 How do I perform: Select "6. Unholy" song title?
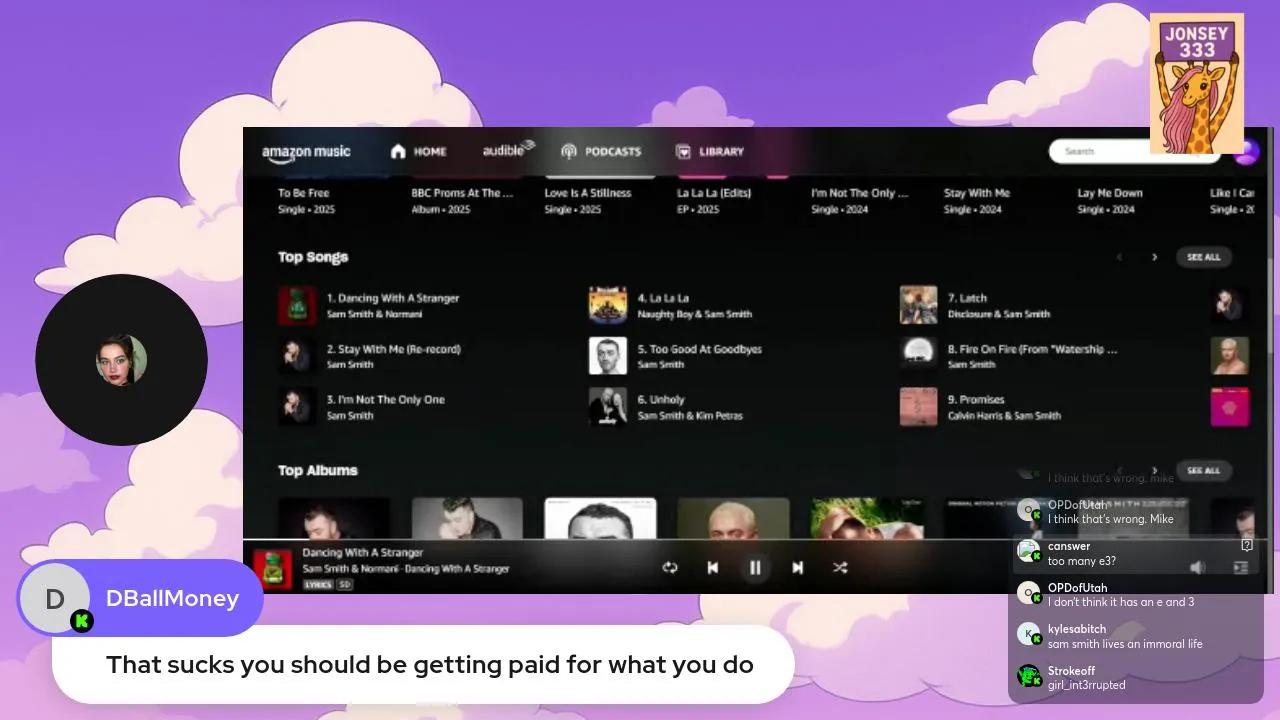click(661, 399)
